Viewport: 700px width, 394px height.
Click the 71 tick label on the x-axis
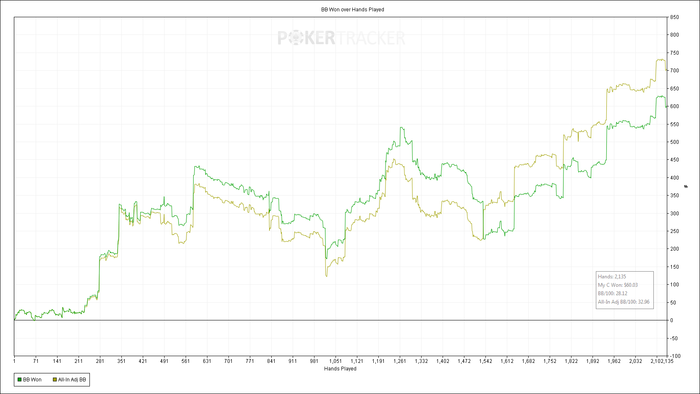point(36,361)
